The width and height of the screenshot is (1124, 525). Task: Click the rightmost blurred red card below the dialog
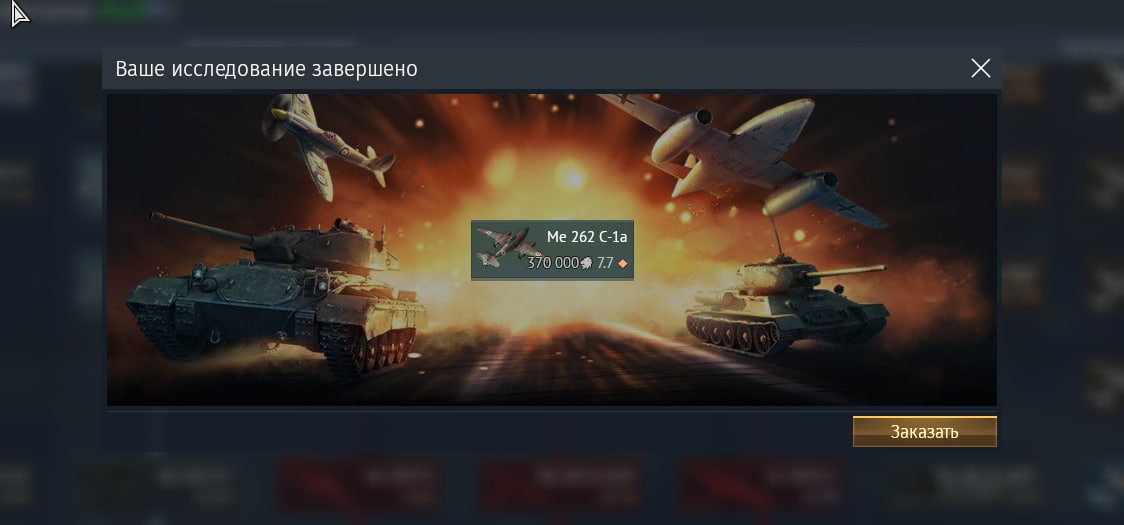(762, 482)
